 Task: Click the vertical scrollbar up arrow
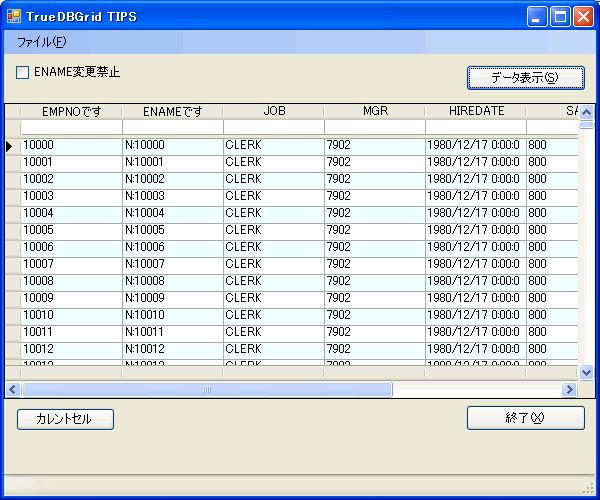[587, 112]
